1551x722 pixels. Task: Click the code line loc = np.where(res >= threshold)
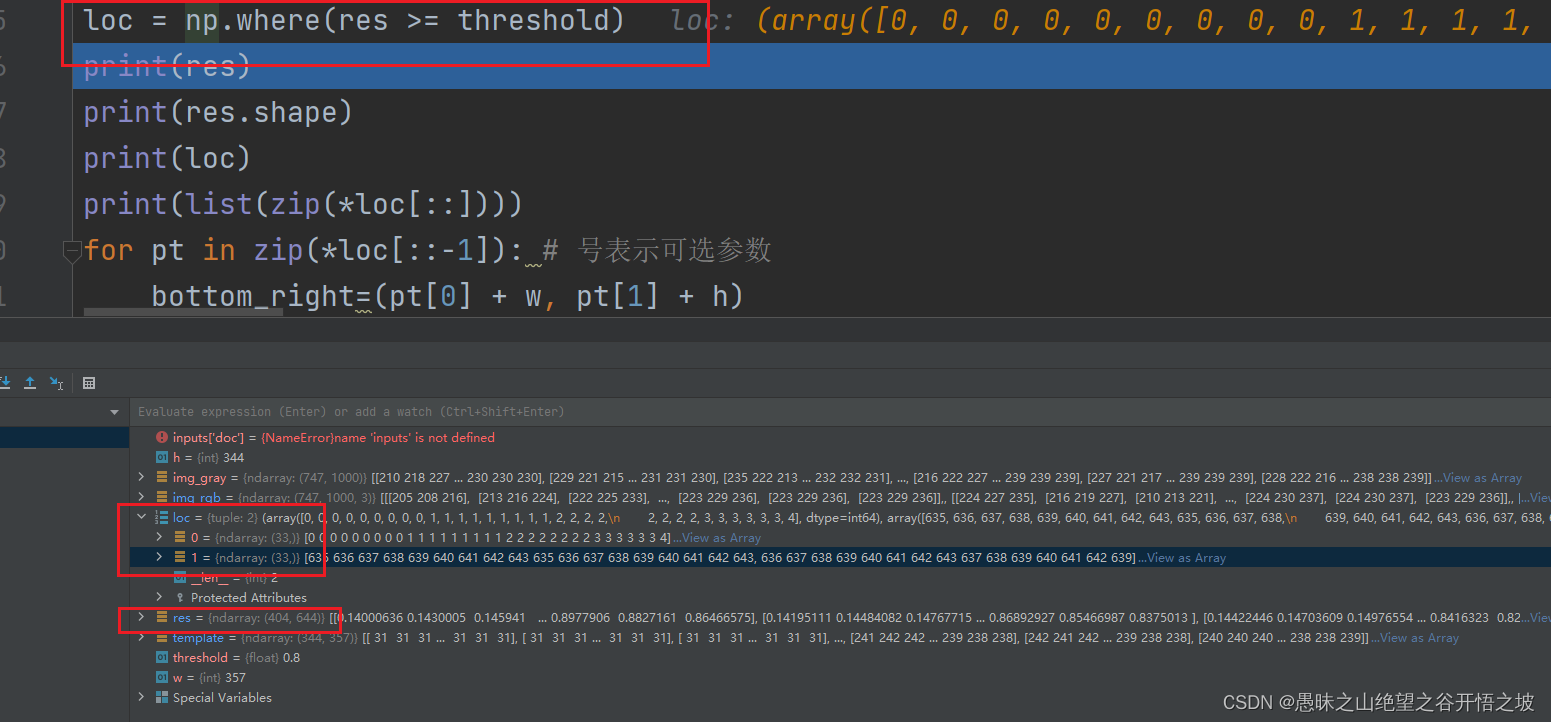pos(354,20)
